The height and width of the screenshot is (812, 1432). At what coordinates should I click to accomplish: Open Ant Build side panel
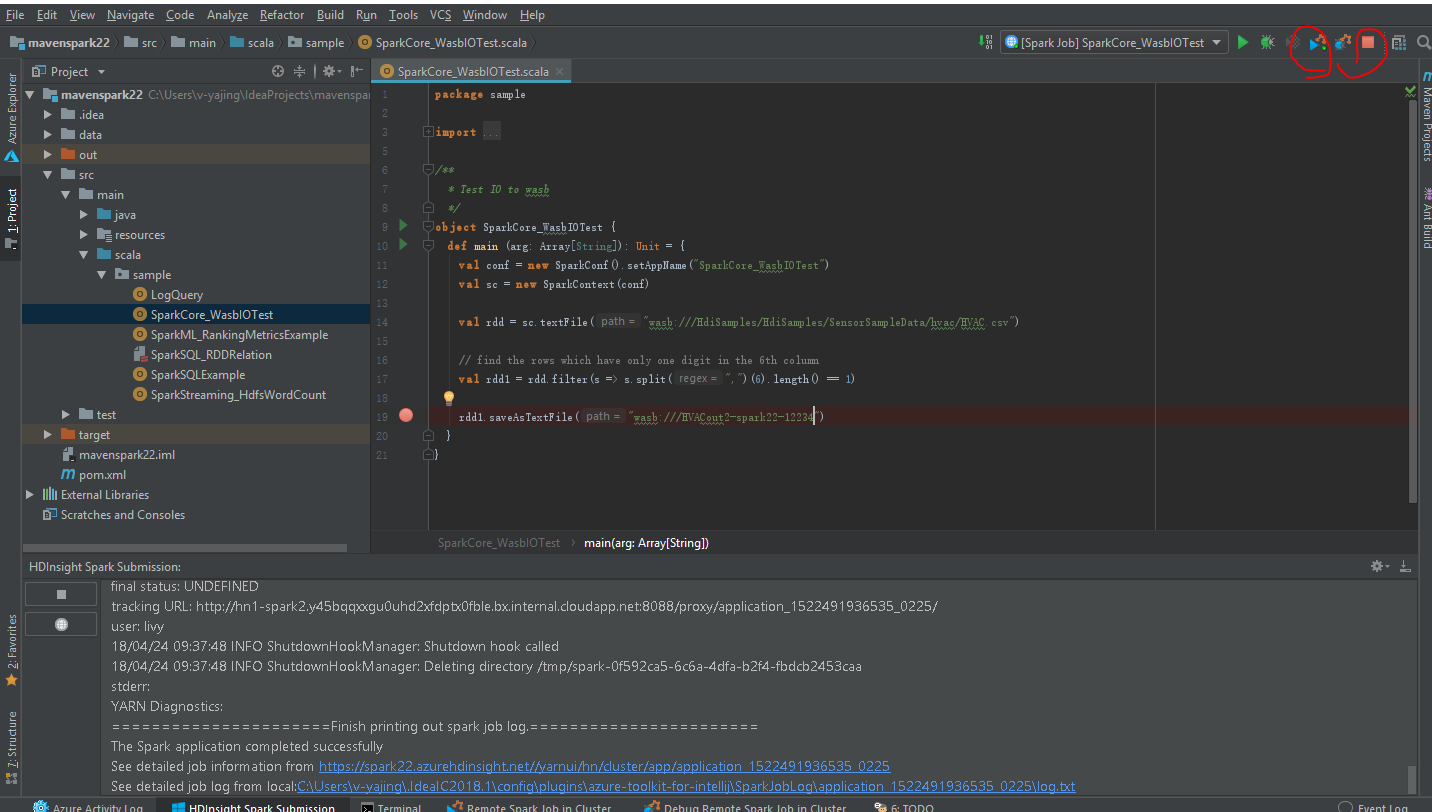[x=1426, y=217]
